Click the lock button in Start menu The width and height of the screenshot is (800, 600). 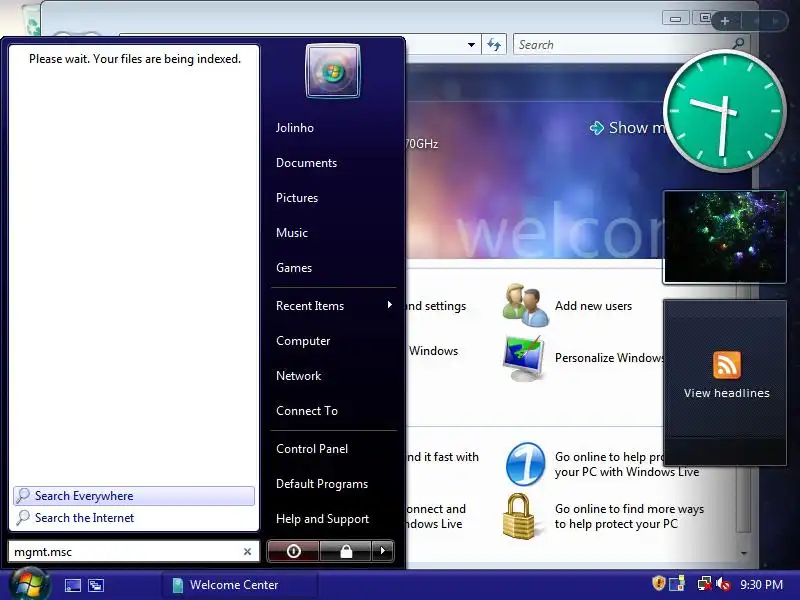point(346,551)
